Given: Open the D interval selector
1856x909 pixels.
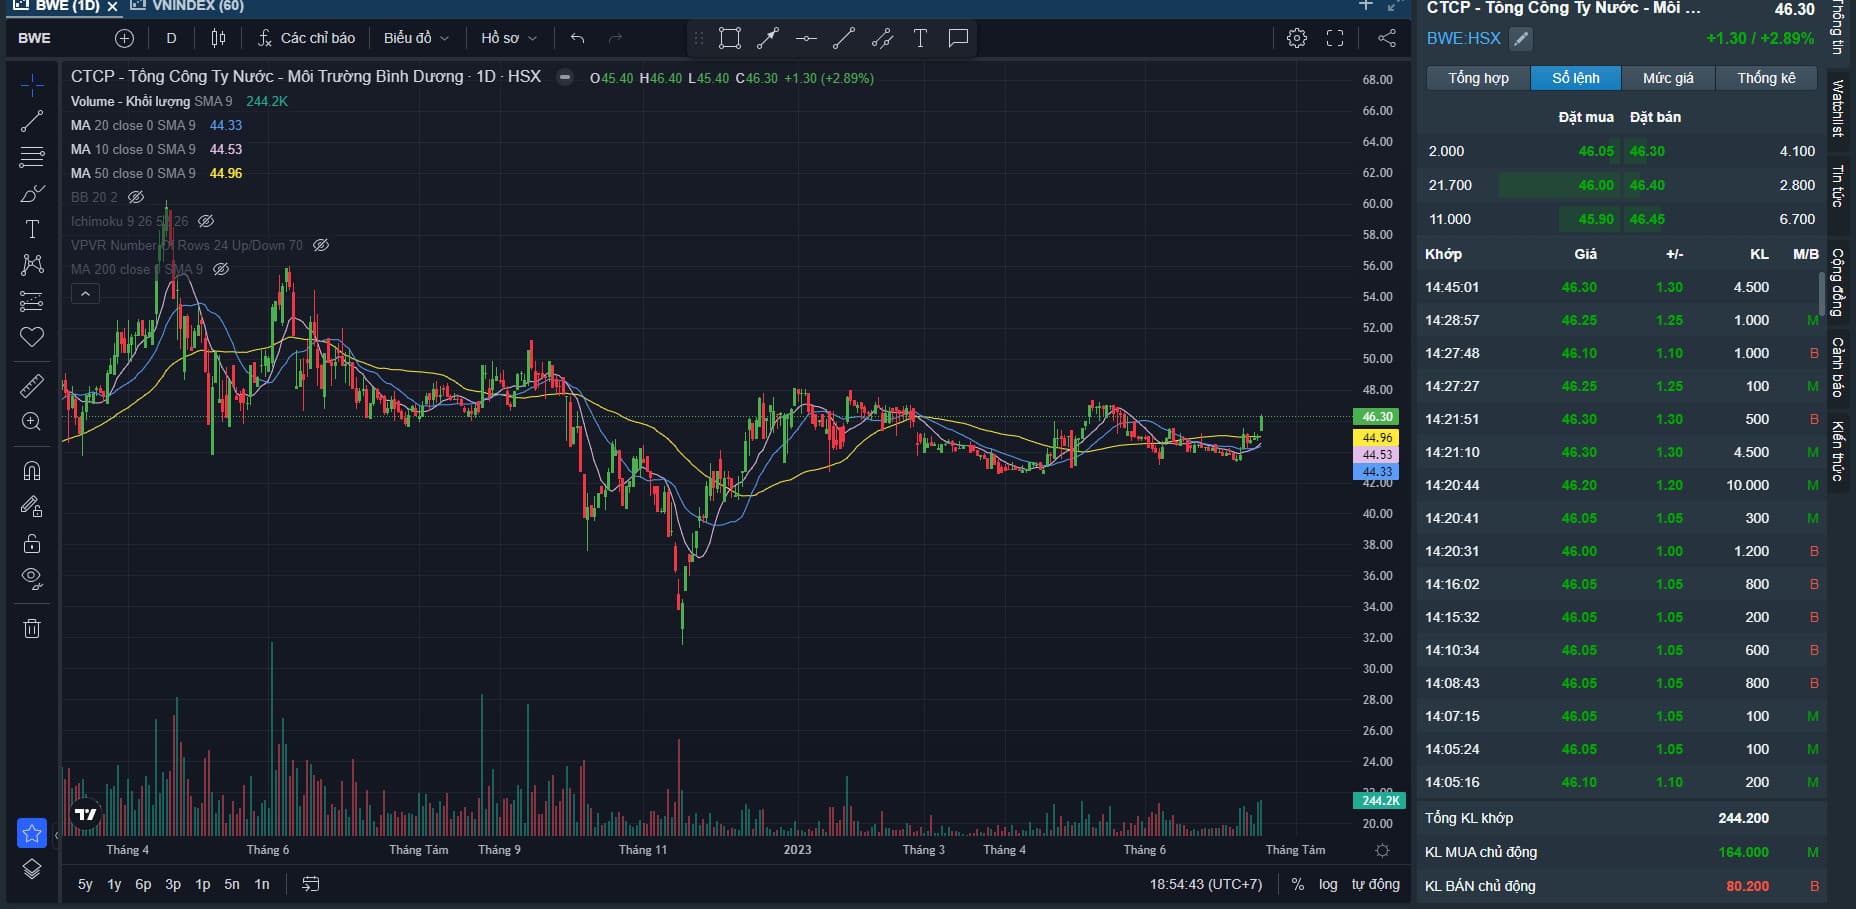Looking at the screenshot, I should click(x=171, y=38).
